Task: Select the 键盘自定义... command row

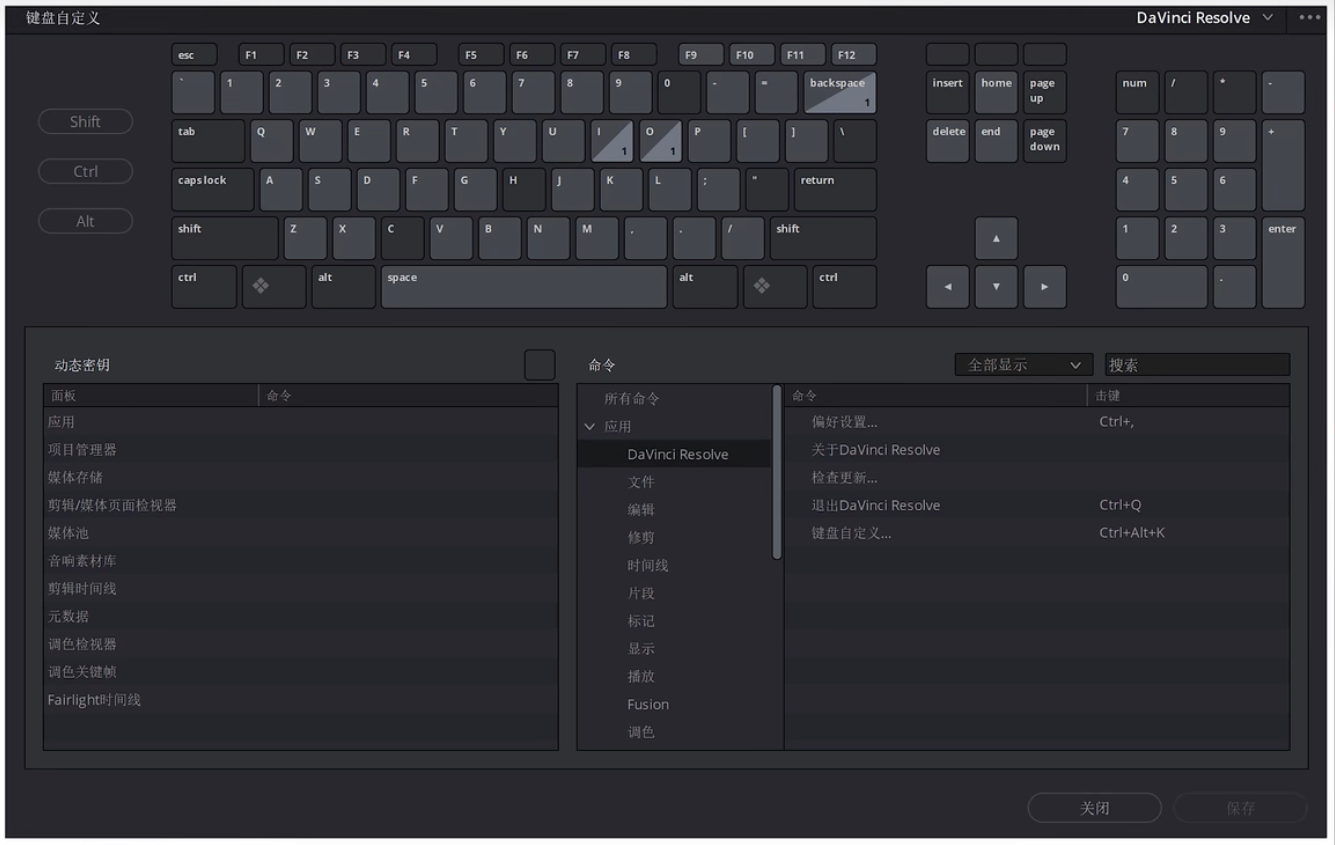Action: pos(1037,533)
